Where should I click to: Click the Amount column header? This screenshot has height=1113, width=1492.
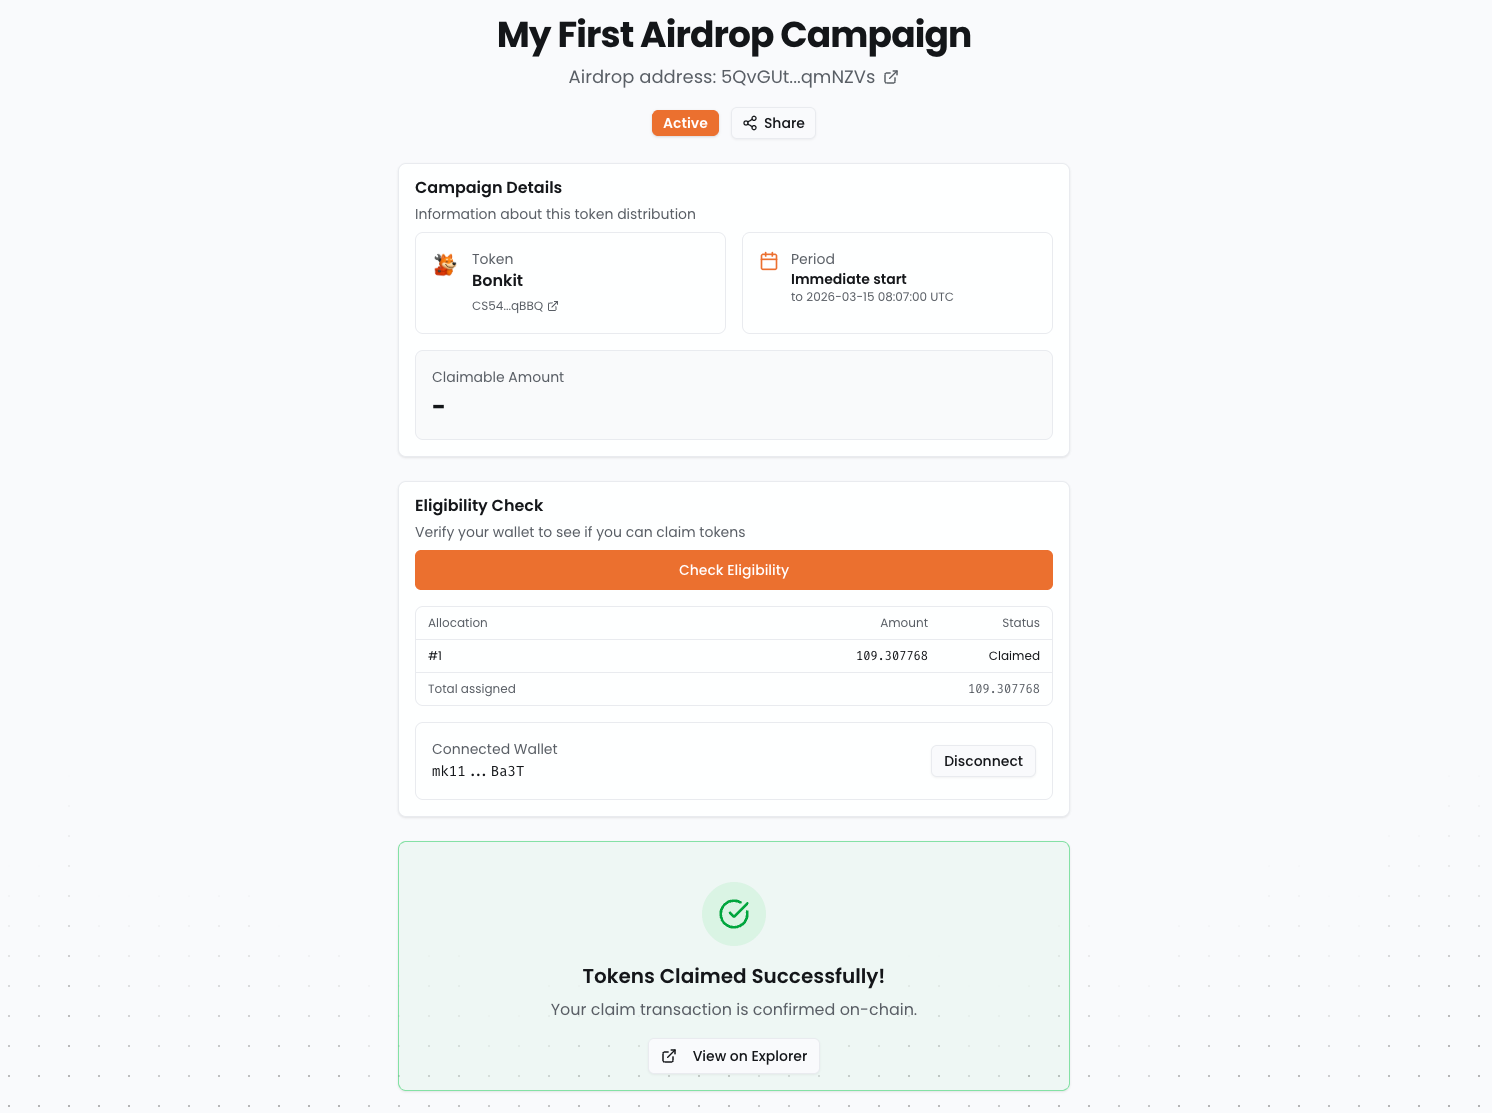(x=904, y=623)
